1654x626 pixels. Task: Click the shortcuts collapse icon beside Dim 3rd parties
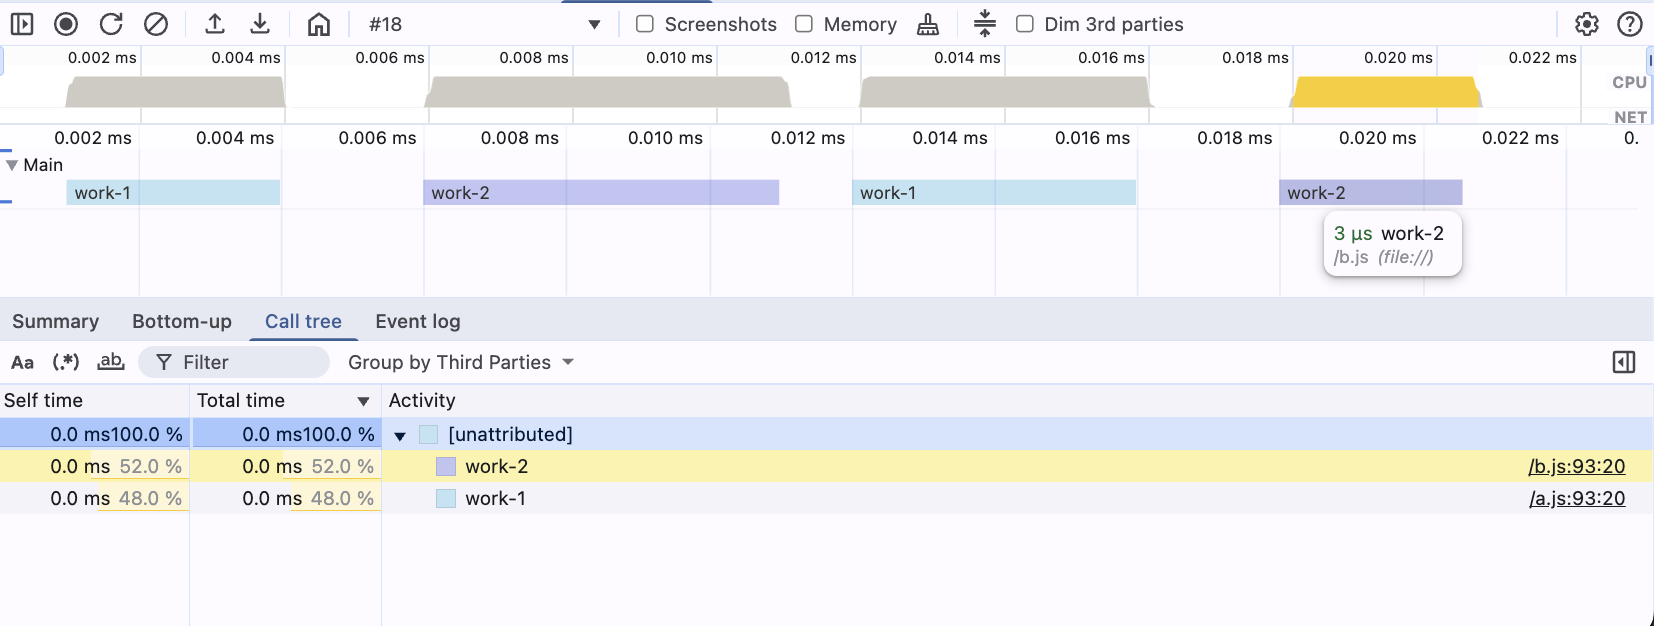tap(985, 24)
